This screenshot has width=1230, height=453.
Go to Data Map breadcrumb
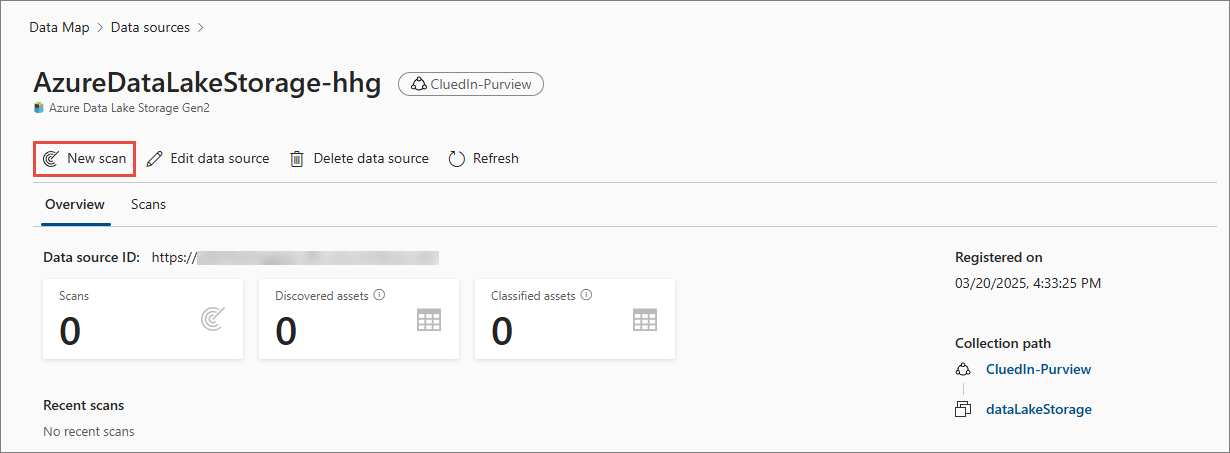[58, 27]
